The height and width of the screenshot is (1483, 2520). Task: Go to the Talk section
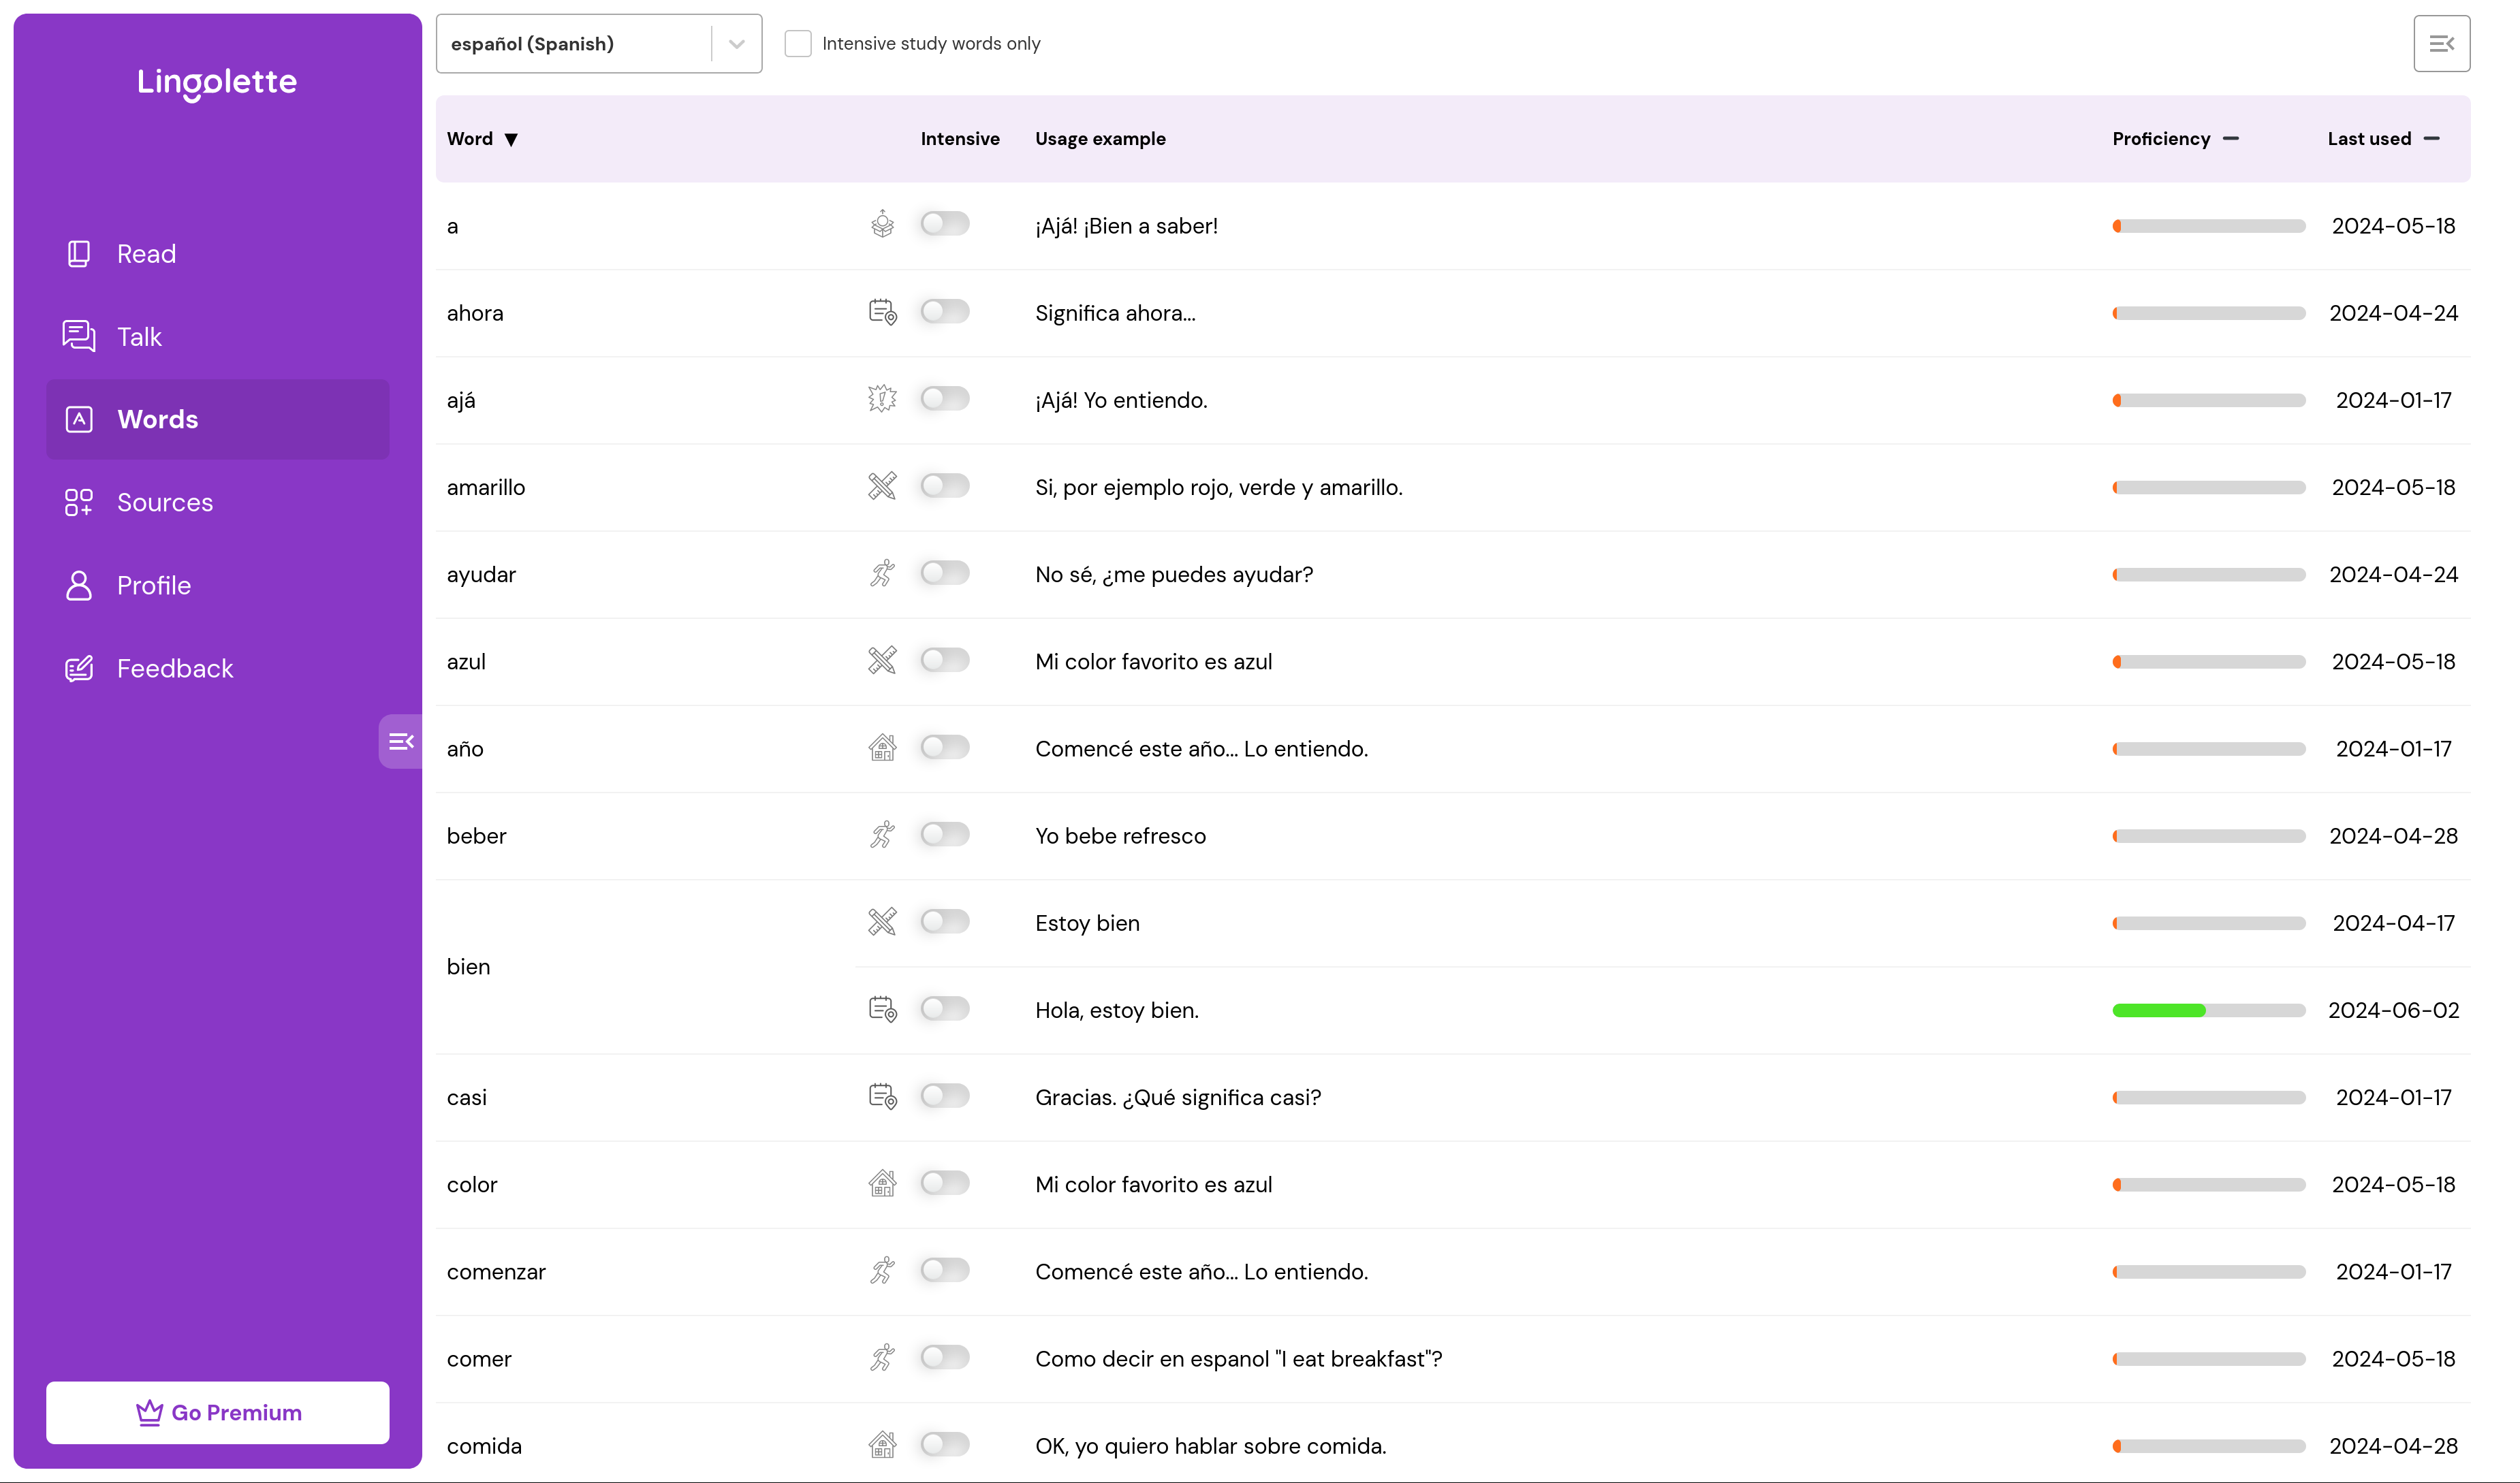click(138, 336)
